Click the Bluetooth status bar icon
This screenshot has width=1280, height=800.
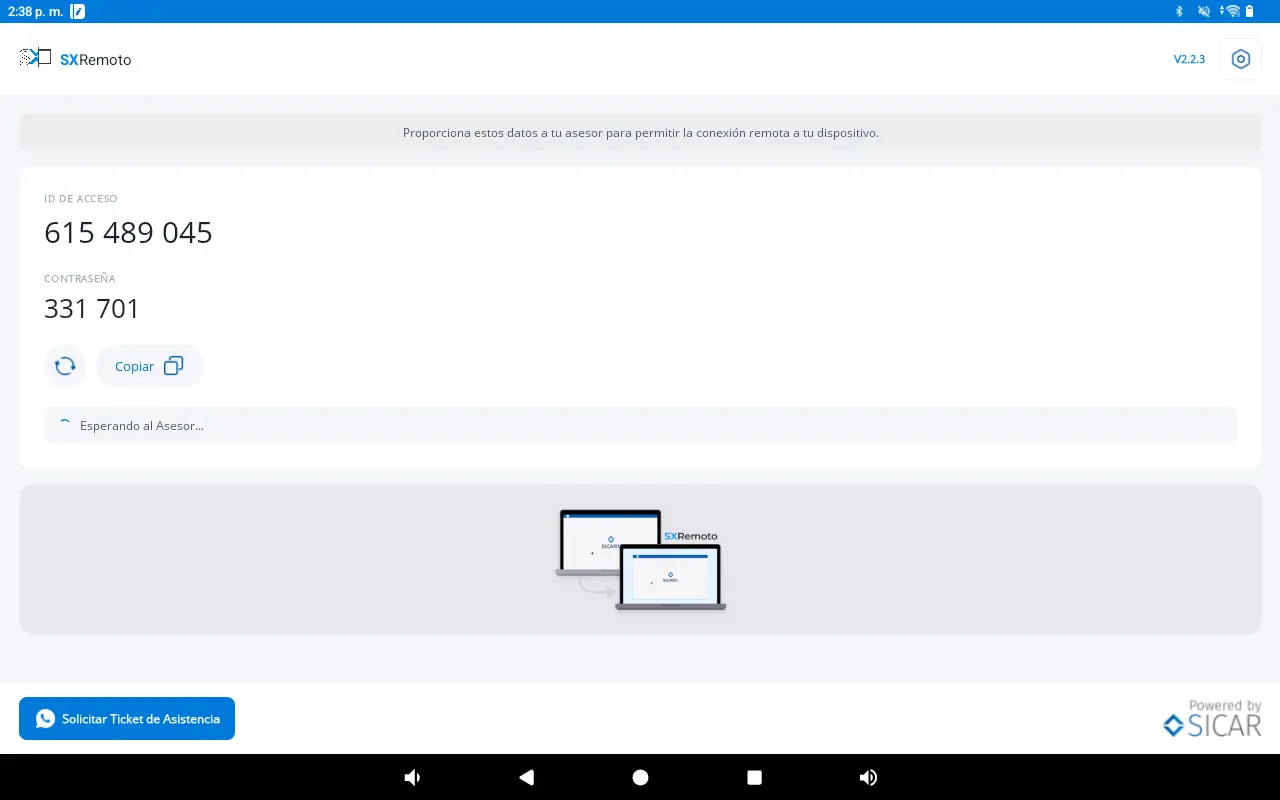point(1179,11)
